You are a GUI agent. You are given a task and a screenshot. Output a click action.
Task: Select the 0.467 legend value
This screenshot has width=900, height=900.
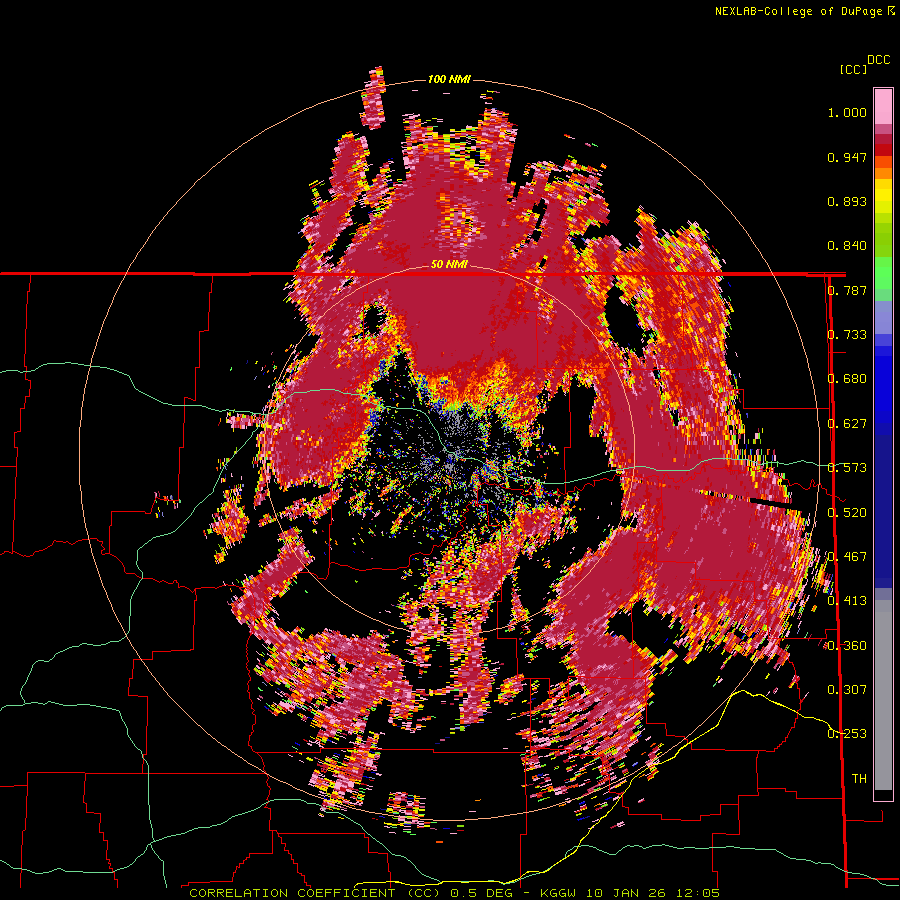[847, 557]
